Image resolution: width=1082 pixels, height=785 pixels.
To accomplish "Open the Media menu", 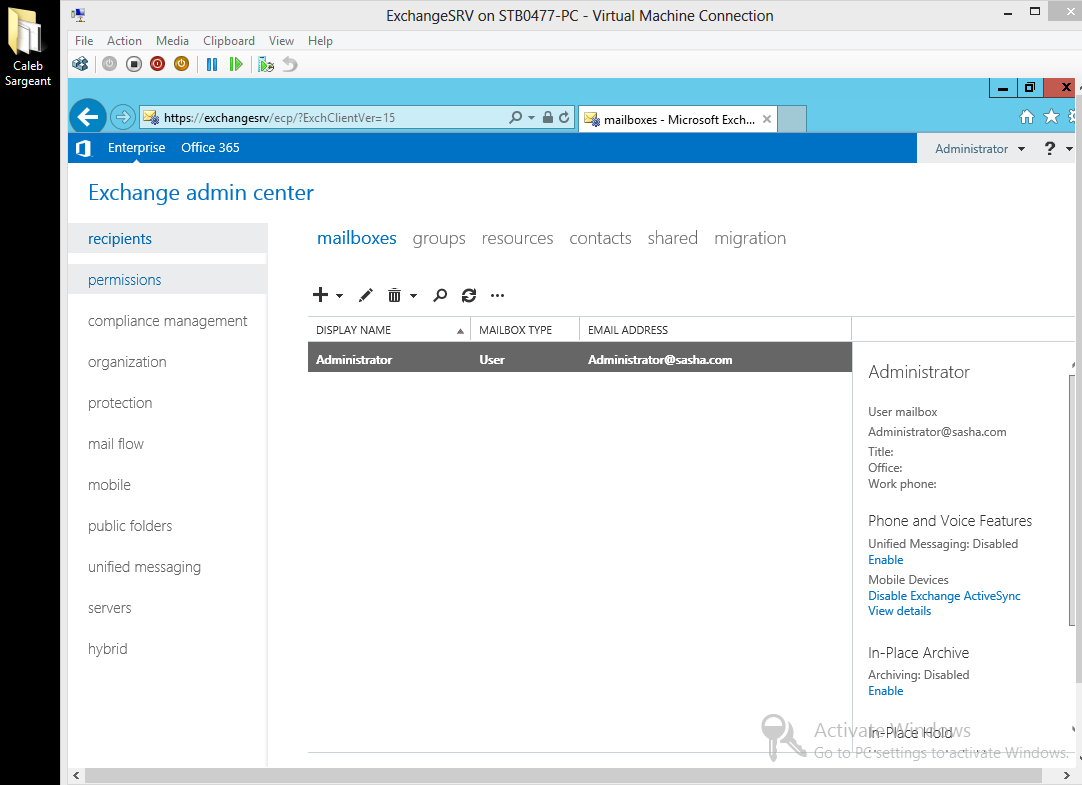I will point(173,41).
